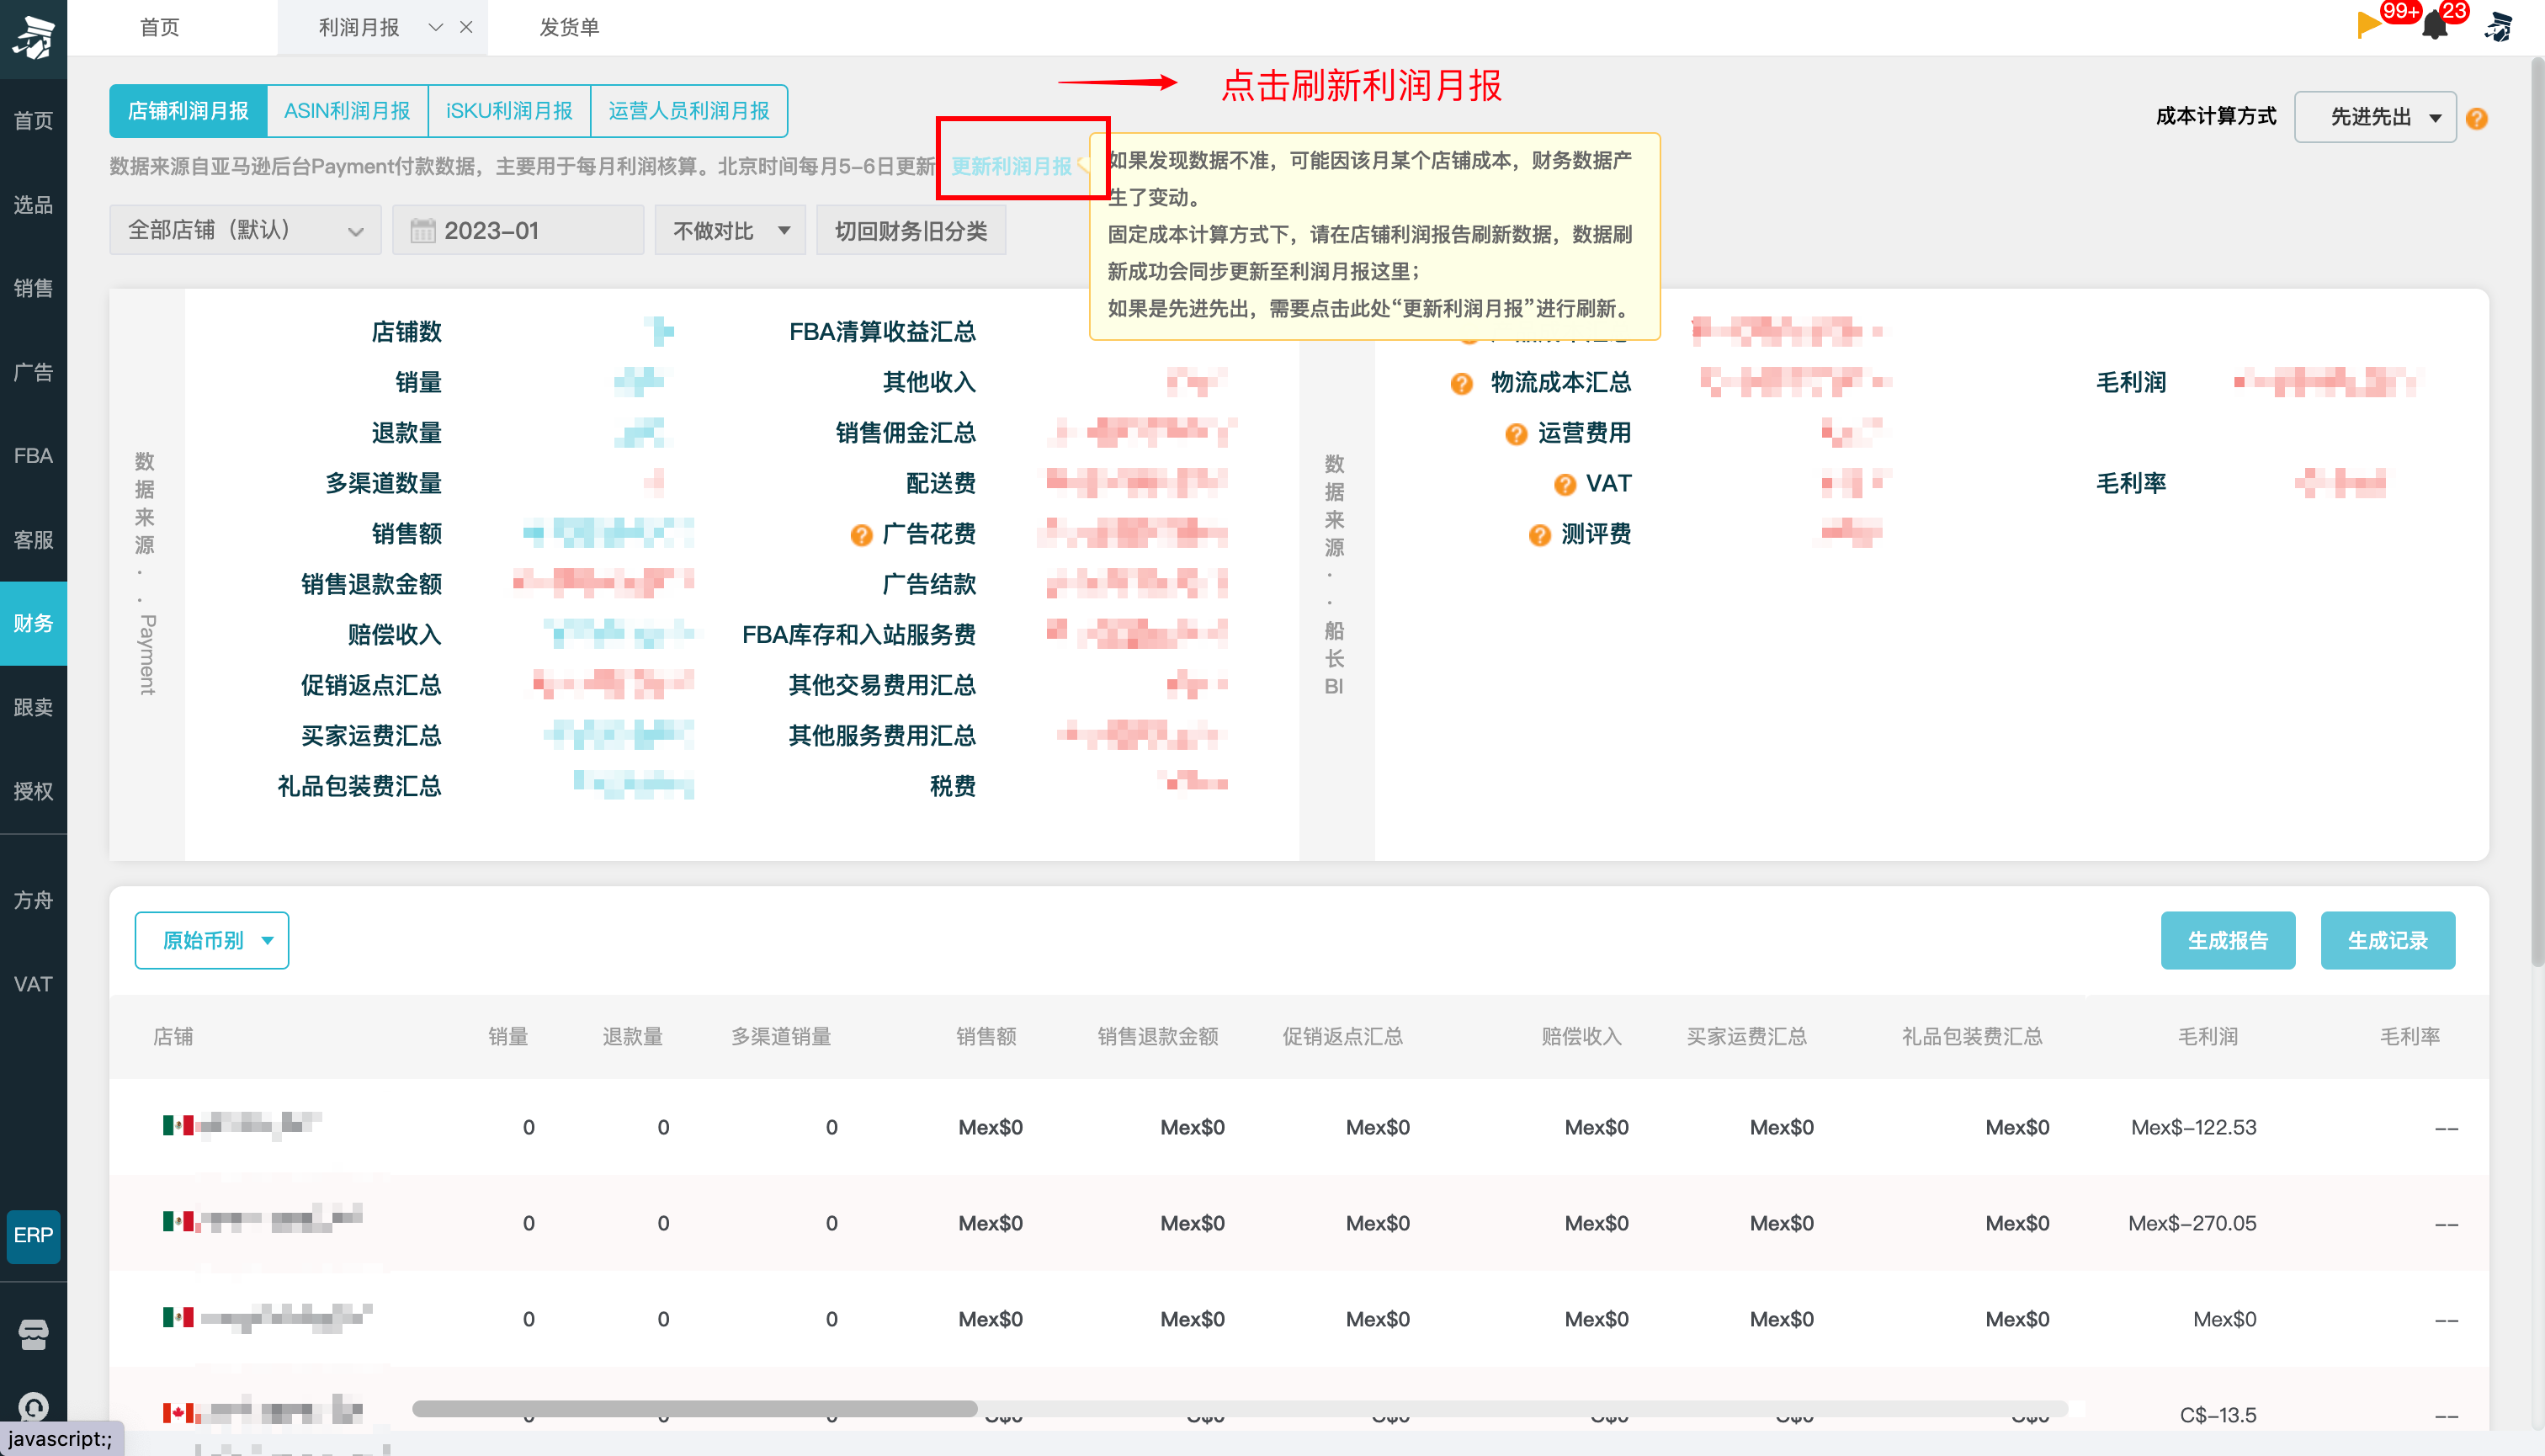Open the 原始币别 currency dropdown
This screenshot has height=1456, width=2545.
point(212,940)
